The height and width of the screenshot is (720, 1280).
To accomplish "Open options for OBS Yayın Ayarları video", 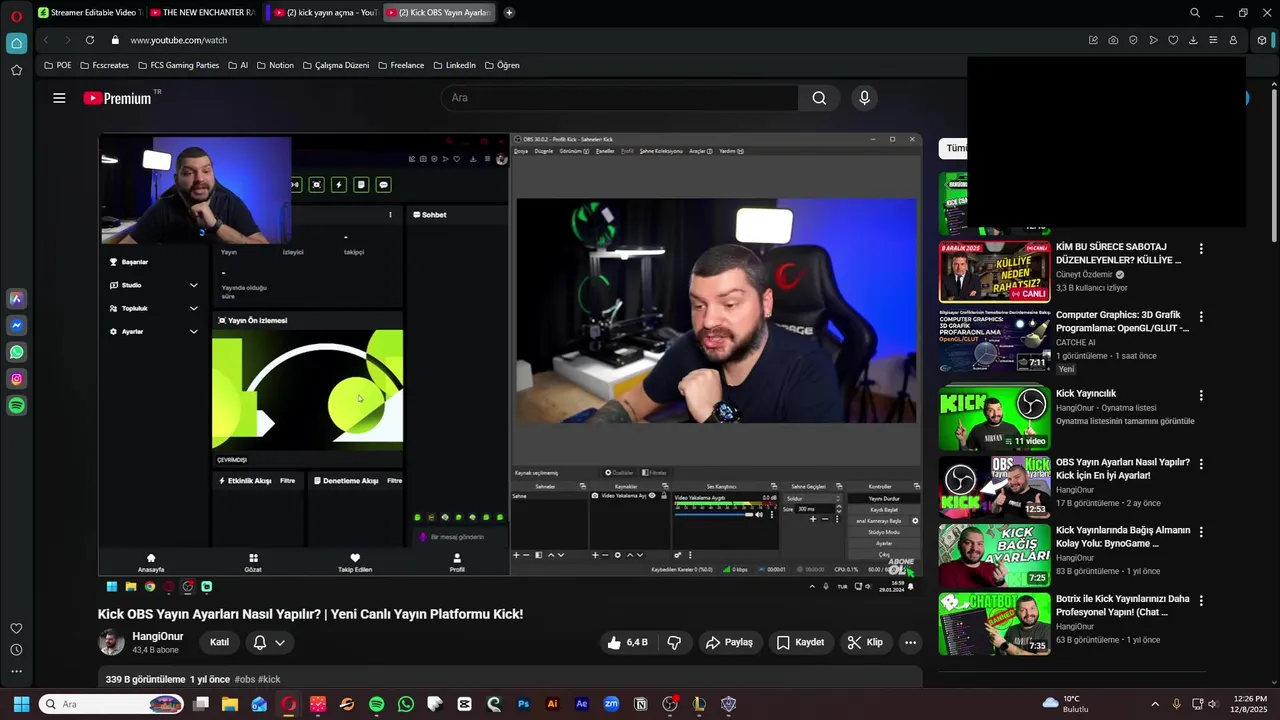I will [x=1201, y=464].
